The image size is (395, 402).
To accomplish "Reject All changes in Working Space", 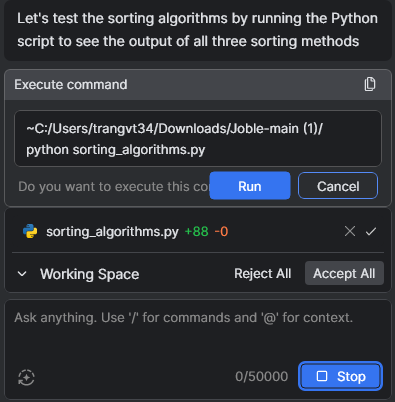I will 263,273.
